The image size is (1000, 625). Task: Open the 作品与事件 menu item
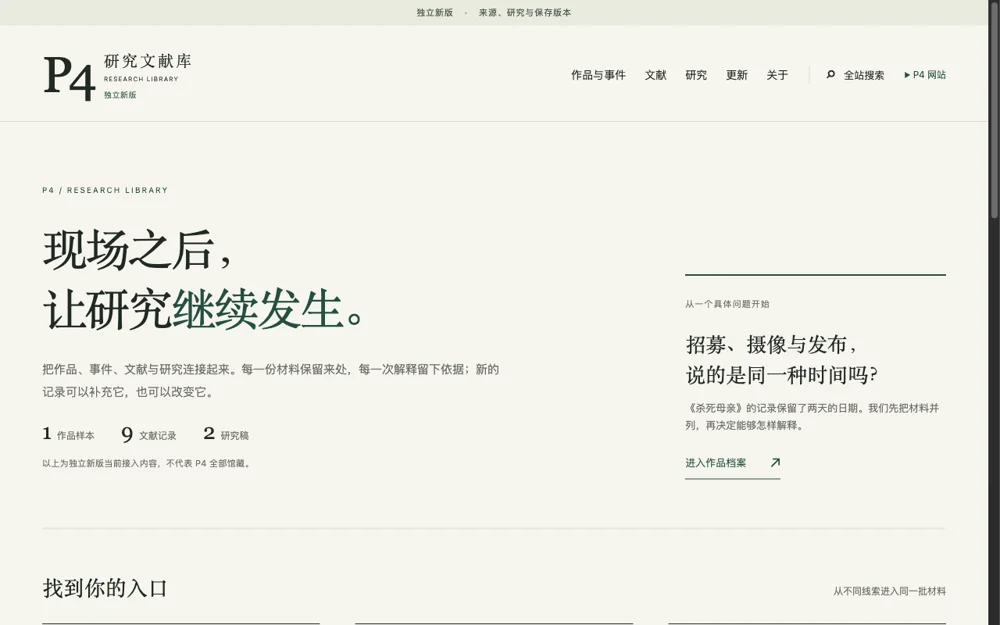pos(598,75)
